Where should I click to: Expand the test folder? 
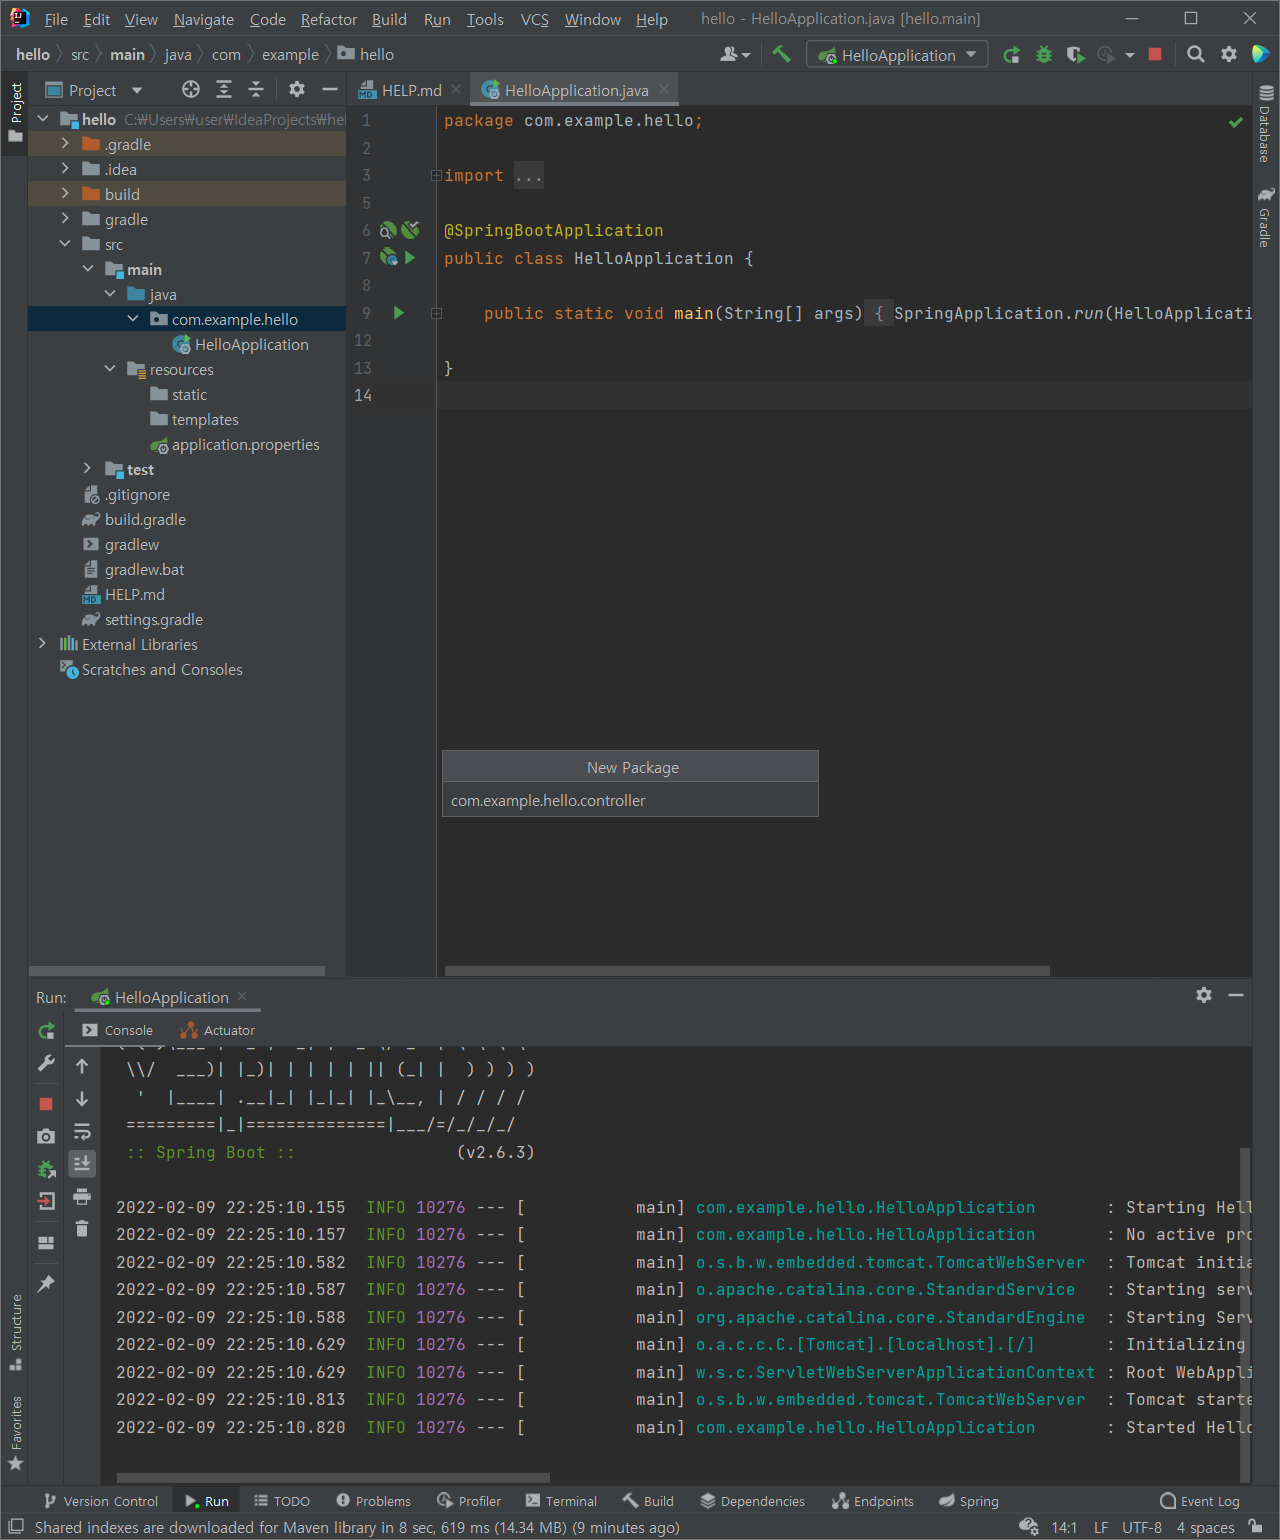(87, 469)
